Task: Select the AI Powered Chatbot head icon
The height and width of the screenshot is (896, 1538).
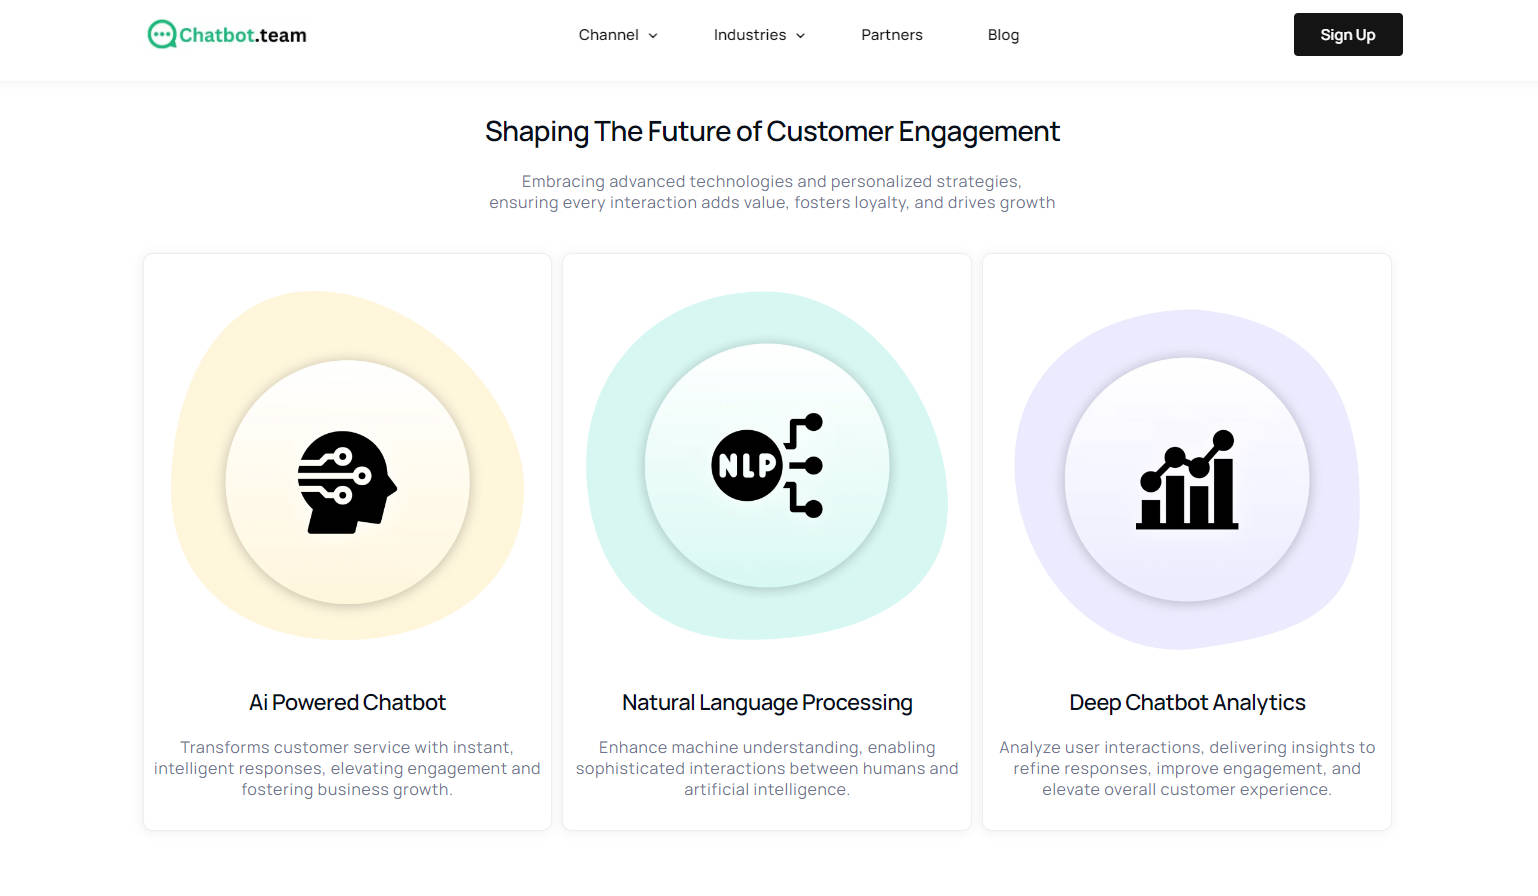Action: coord(346,482)
